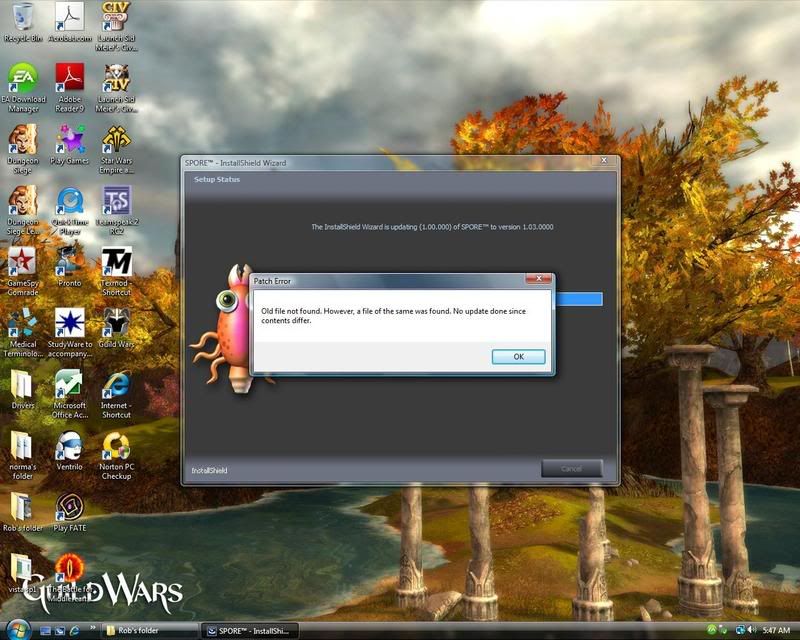Select the Teamspeak 2 RC2 icon
The height and width of the screenshot is (640, 800).
[117, 210]
